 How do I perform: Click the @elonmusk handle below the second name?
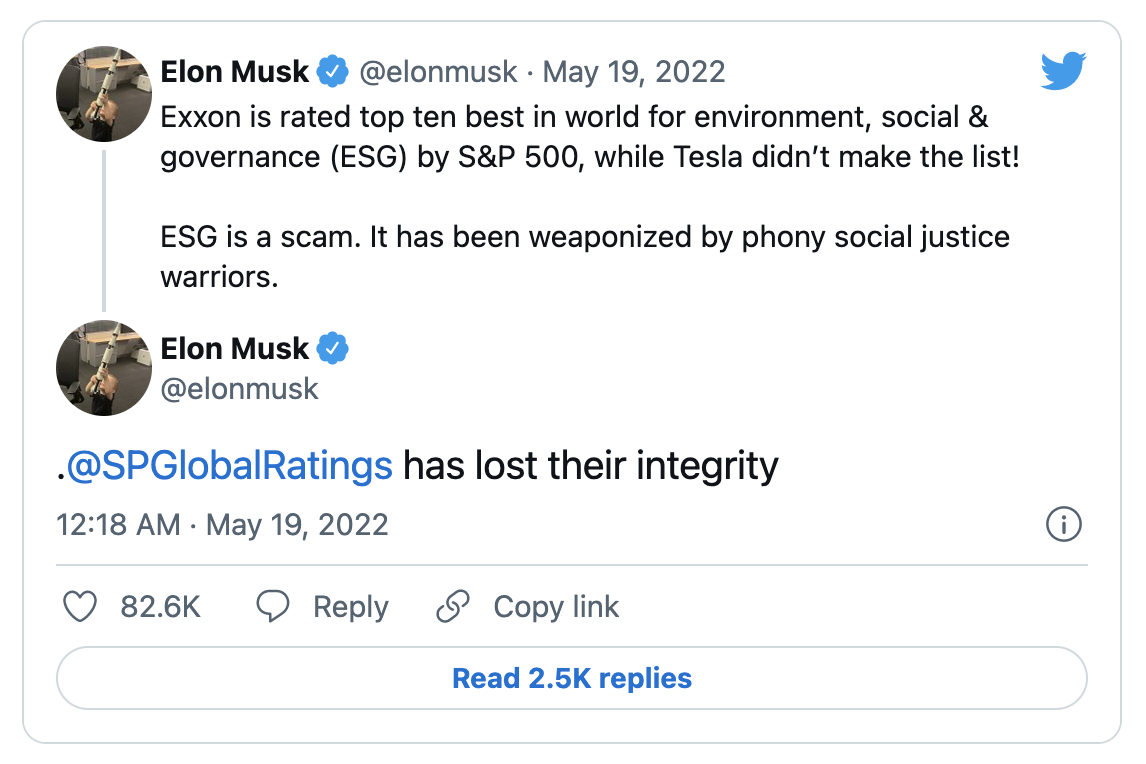click(x=239, y=387)
